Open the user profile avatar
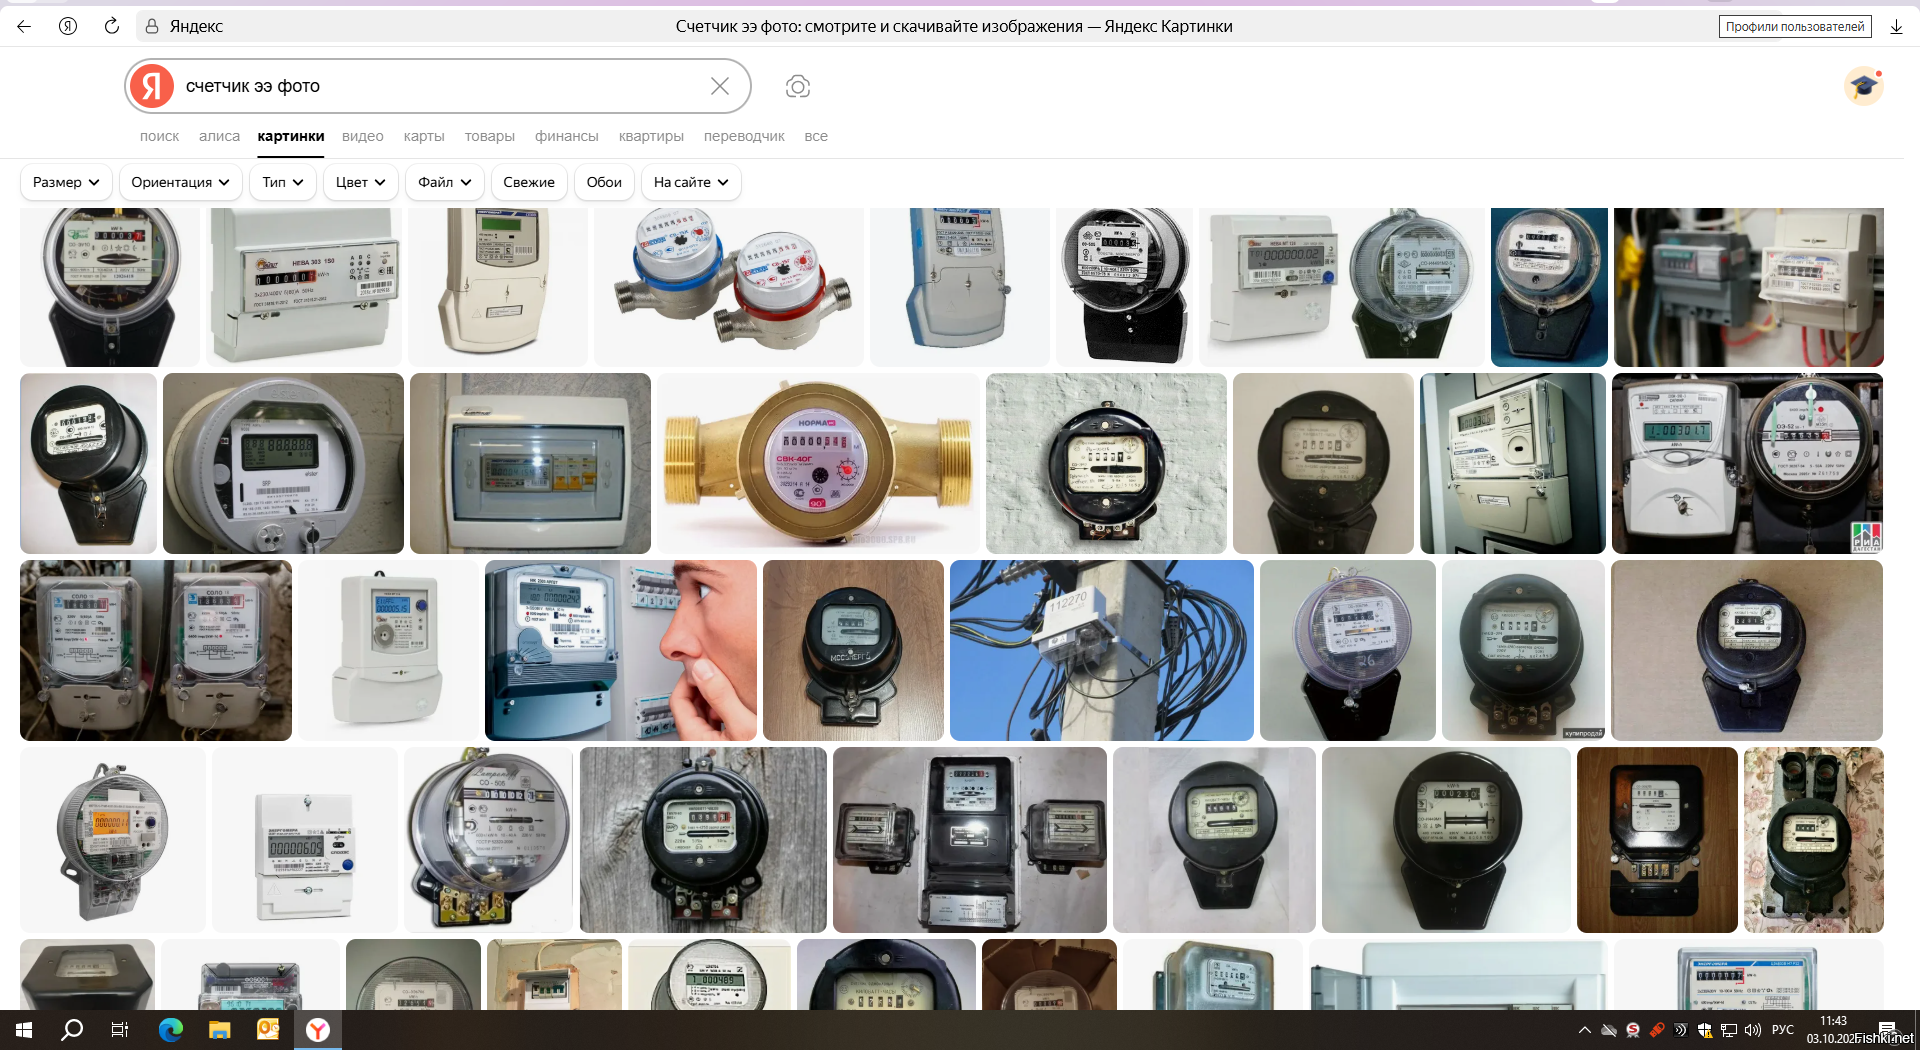The image size is (1920, 1050). [1863, 86]
